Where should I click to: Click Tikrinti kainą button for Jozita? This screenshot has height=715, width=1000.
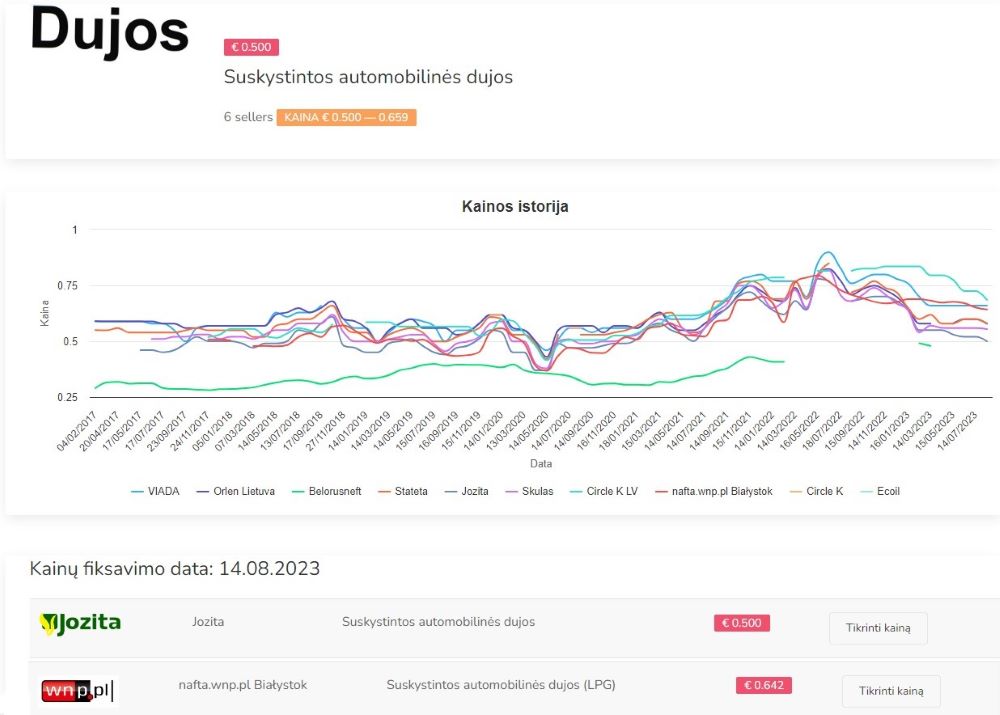(x=877, y=628)
